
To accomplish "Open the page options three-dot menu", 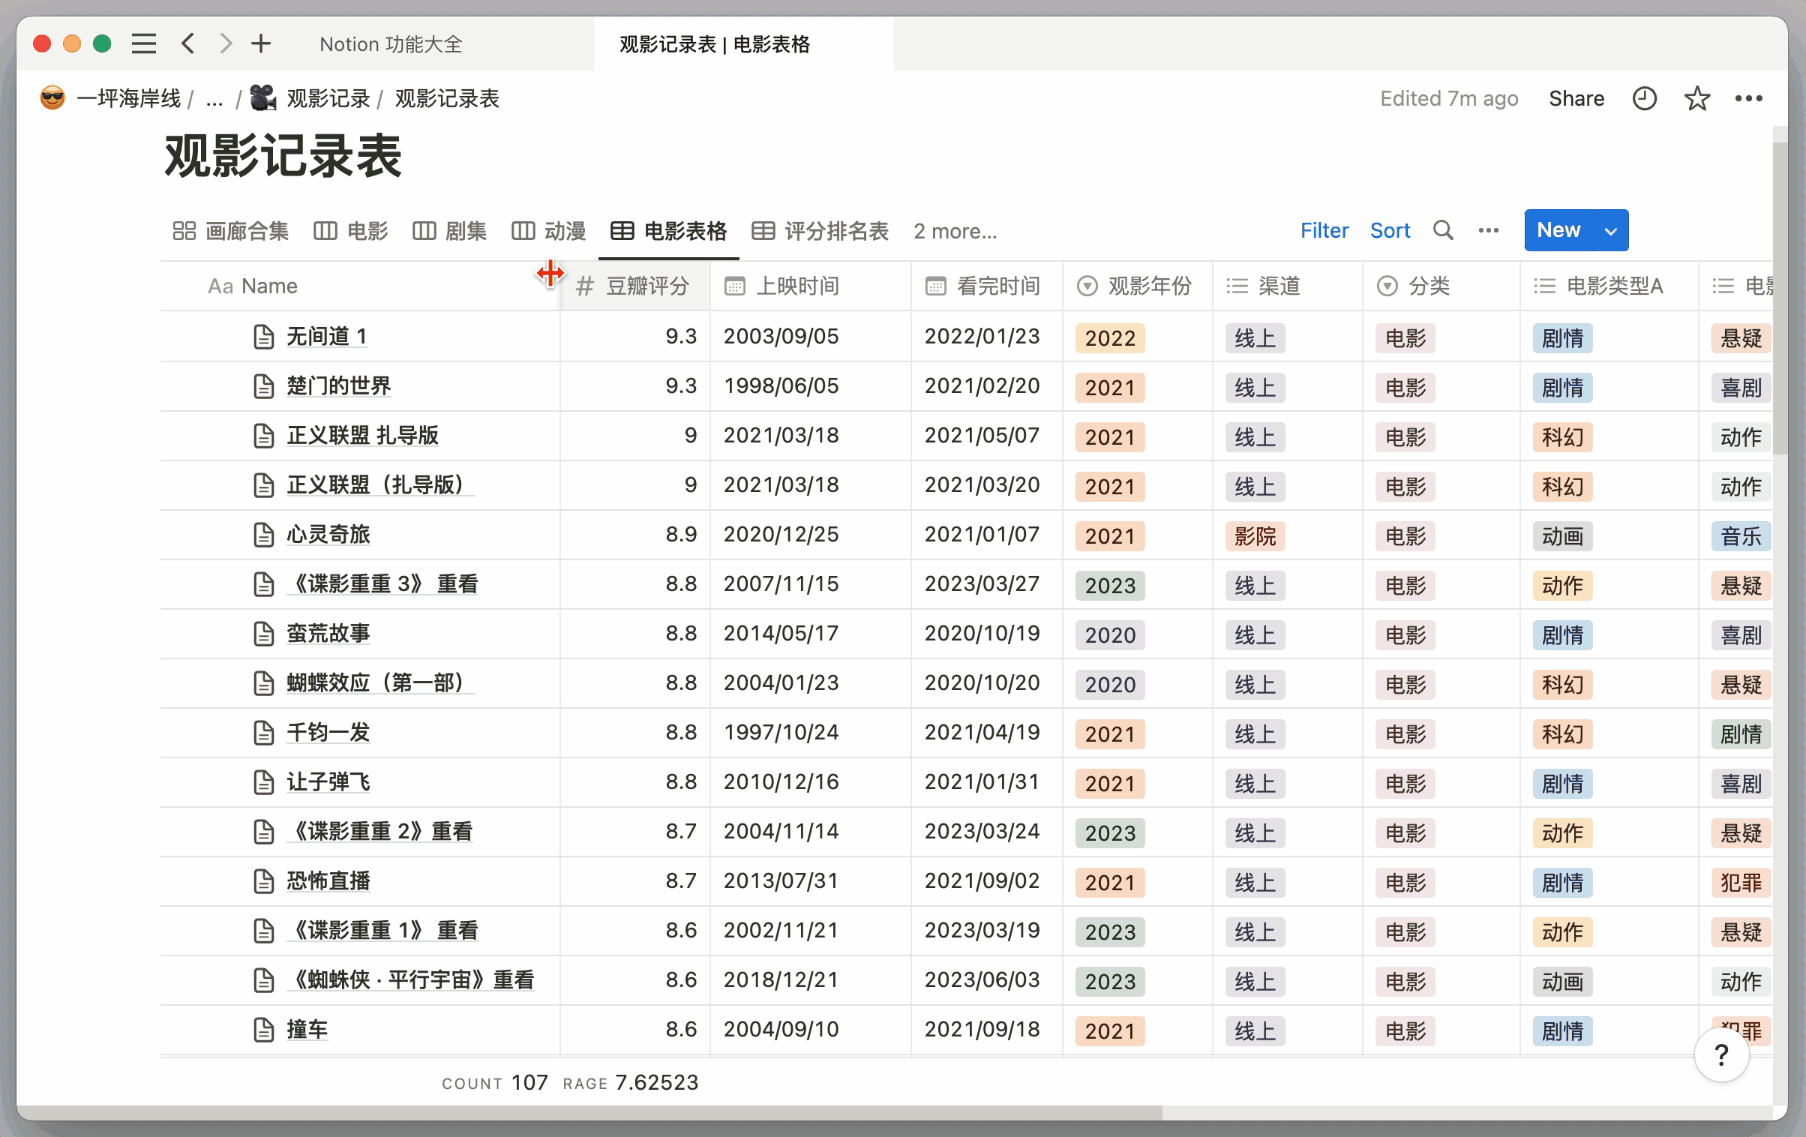I will pos(1749,98).
